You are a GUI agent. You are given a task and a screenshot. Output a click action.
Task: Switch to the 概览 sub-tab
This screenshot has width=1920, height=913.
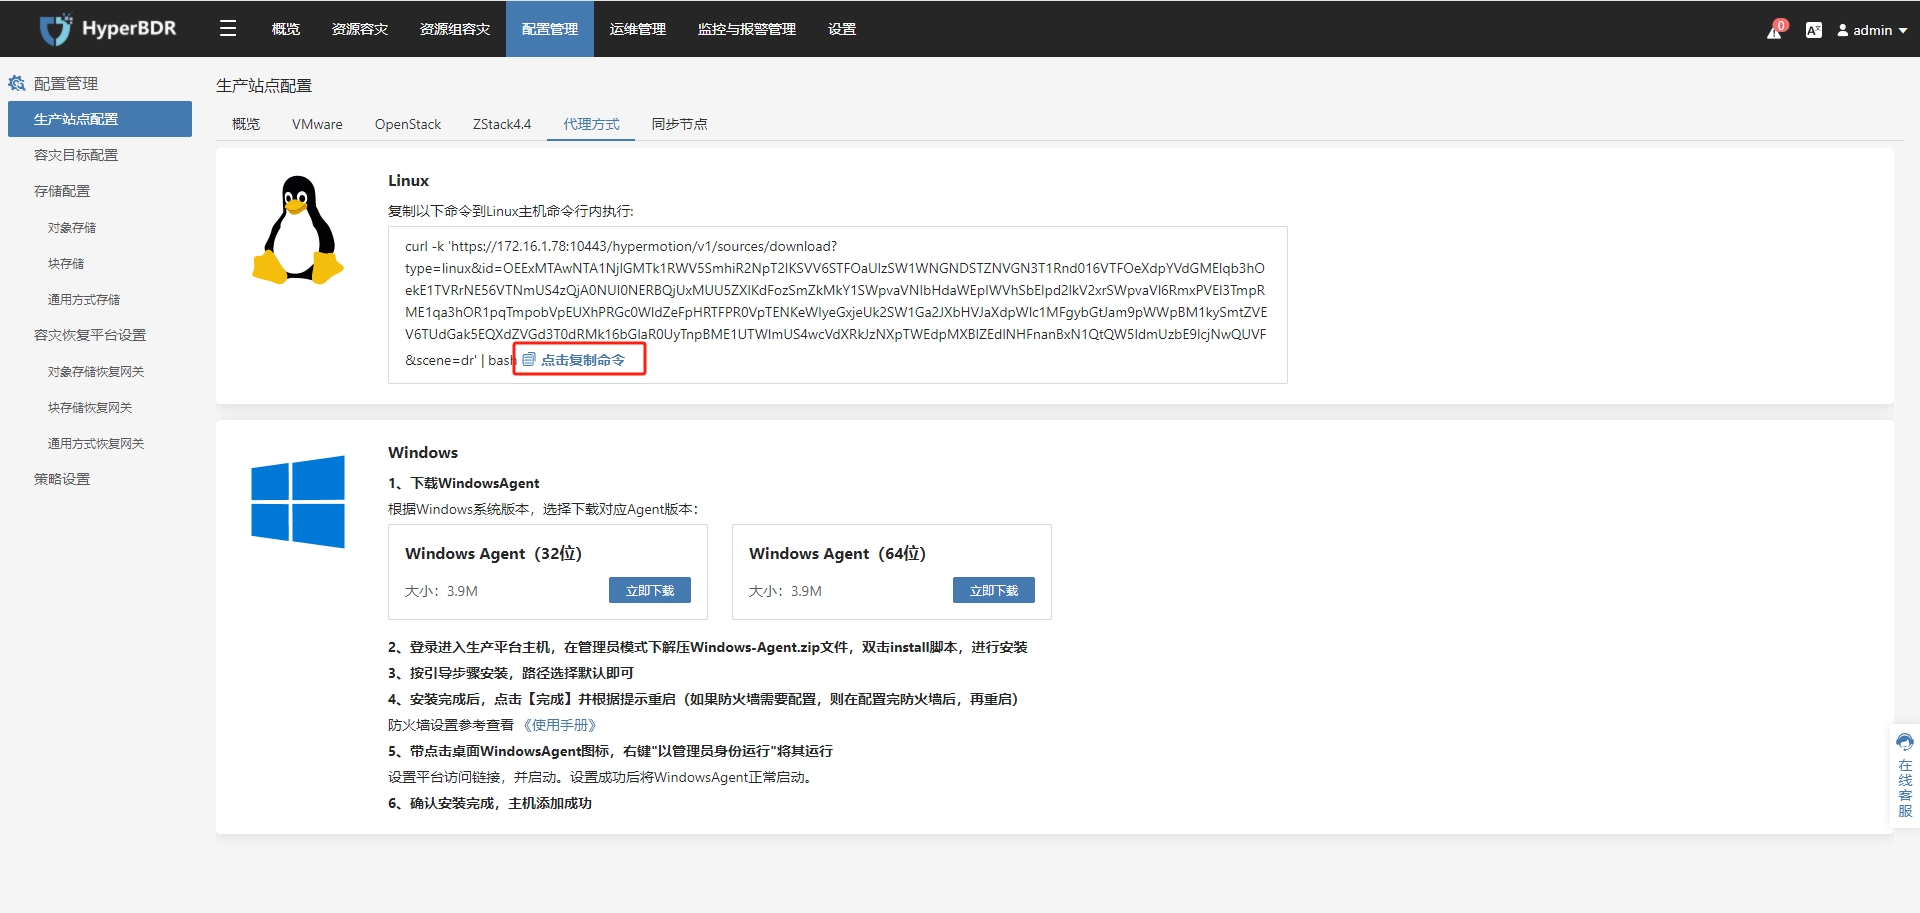(x=246, y=124)
